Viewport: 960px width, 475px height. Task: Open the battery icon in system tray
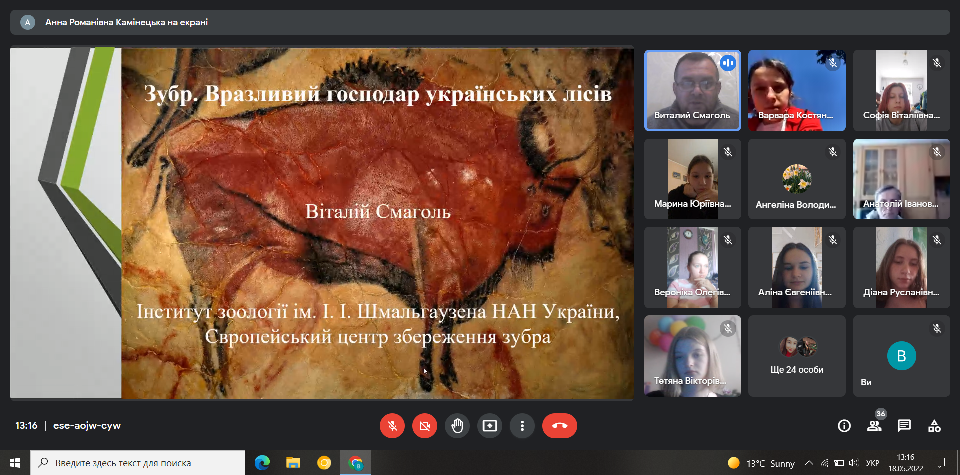[x=839, y=463]
